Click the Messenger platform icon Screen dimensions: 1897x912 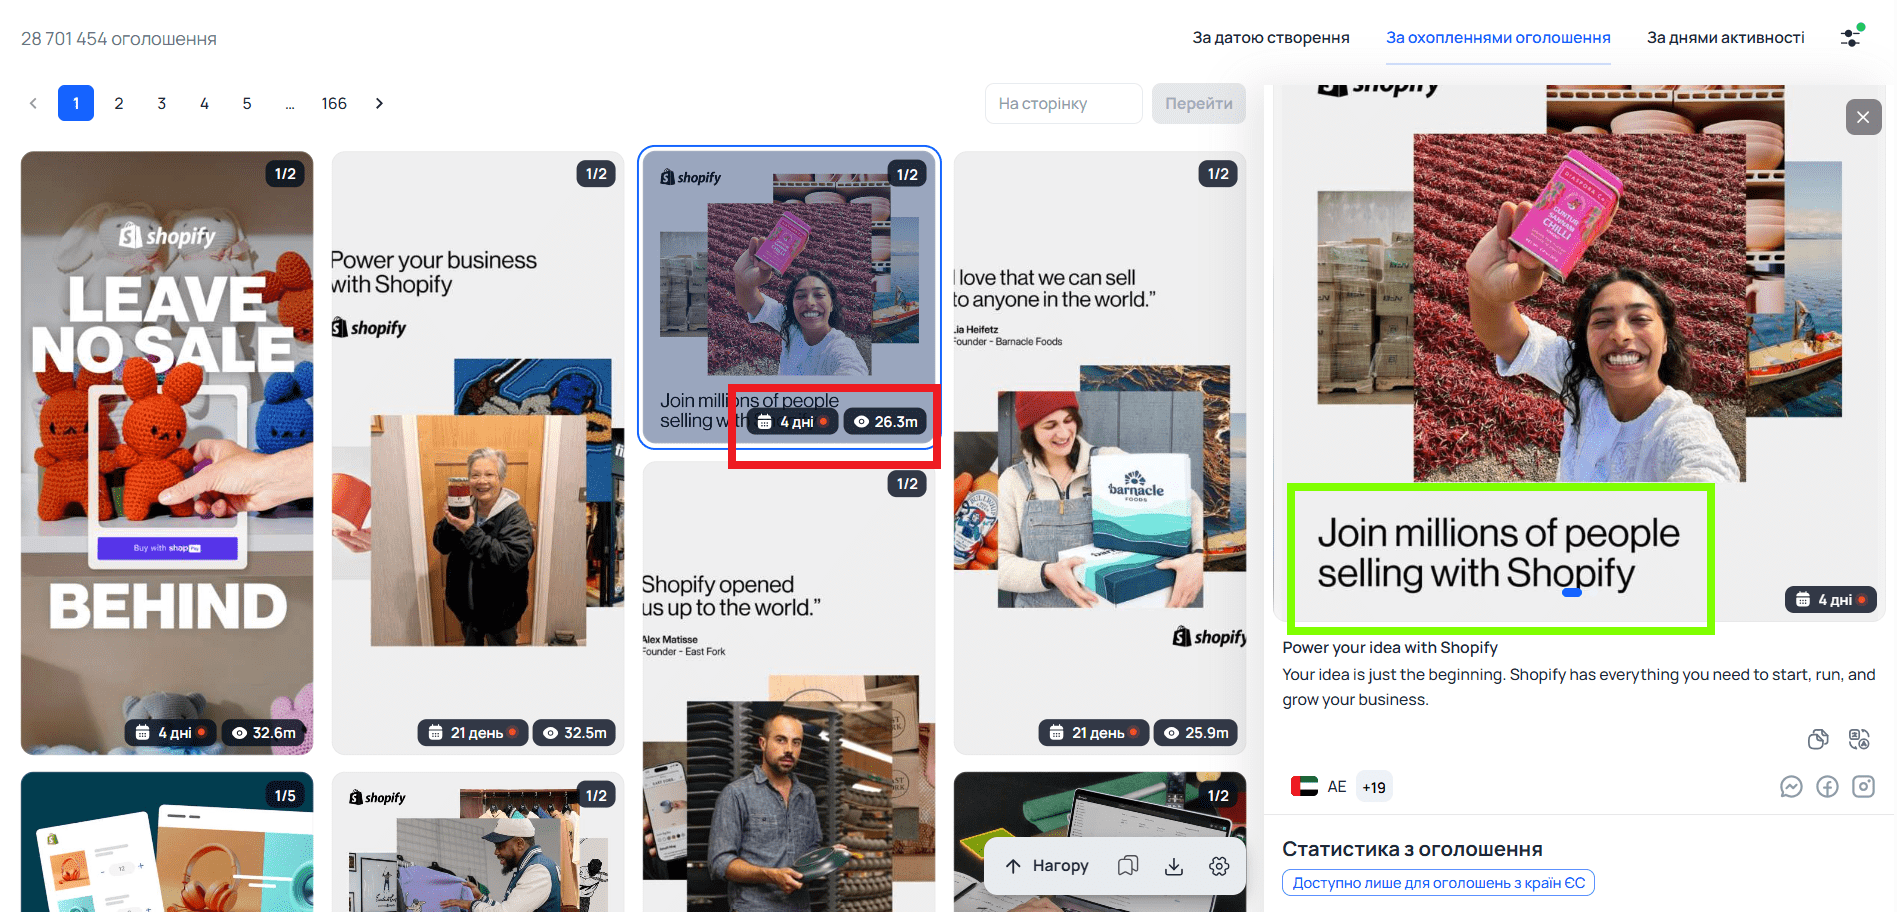[1791, 787]
